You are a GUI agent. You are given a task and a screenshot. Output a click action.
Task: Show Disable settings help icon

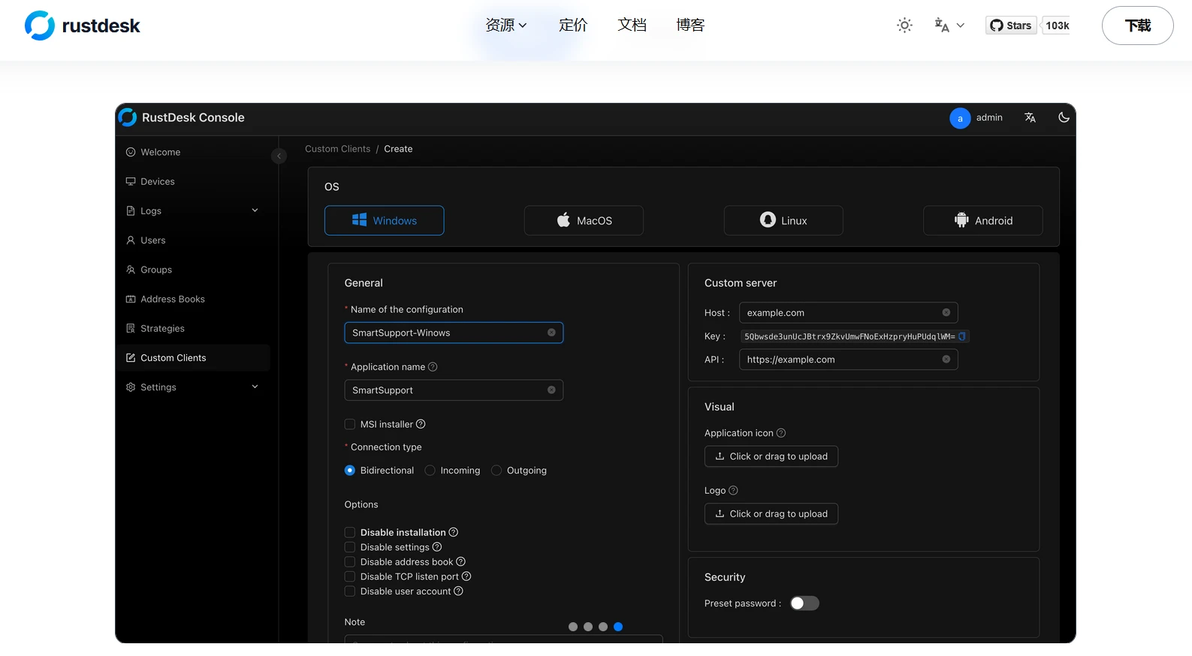tap(437, 547)
